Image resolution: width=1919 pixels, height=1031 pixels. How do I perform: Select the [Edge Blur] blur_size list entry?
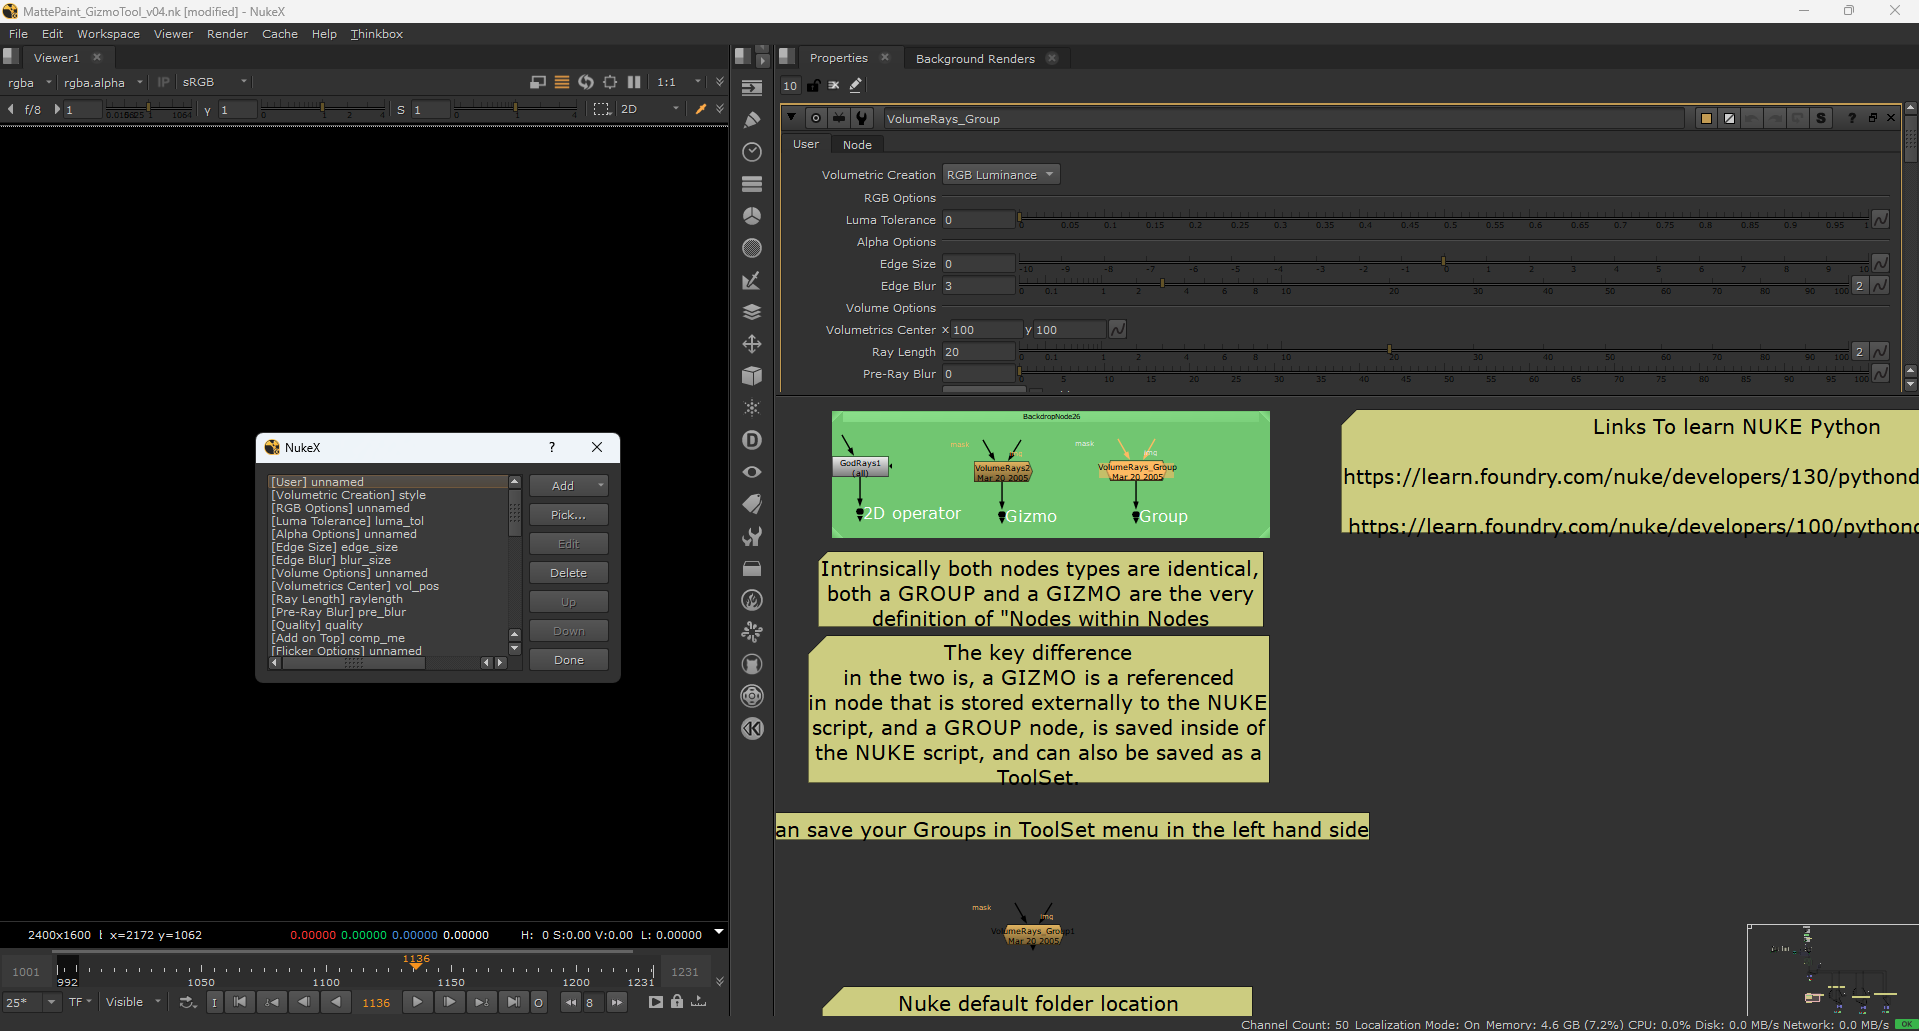[x=331, y=560]
